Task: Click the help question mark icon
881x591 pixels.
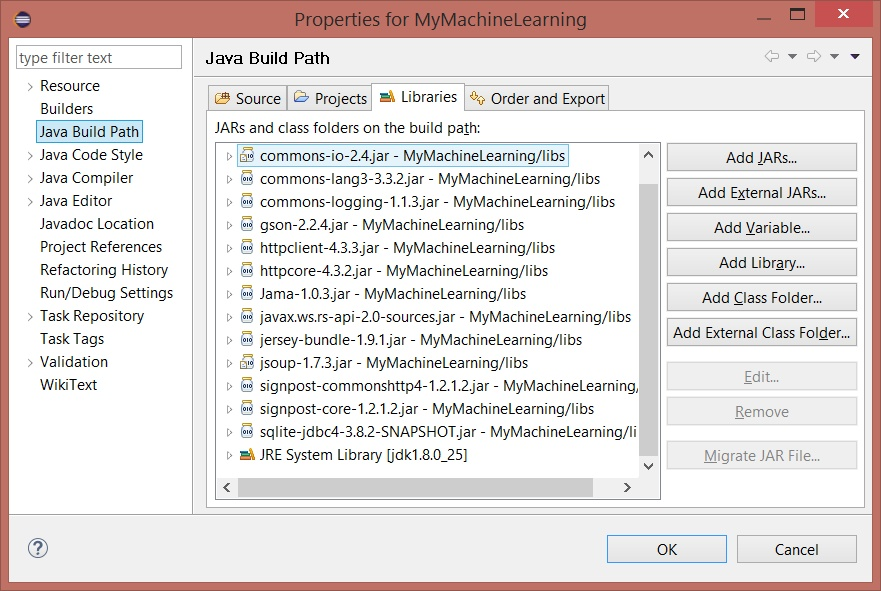Action: [x=38, y=548]
